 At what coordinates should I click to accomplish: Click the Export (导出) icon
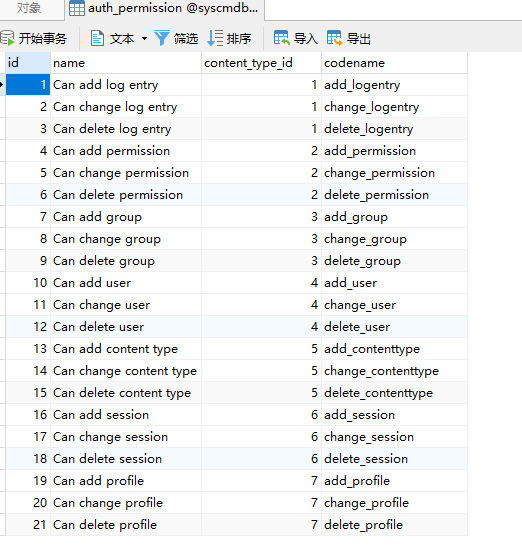(x=334, y=38)
